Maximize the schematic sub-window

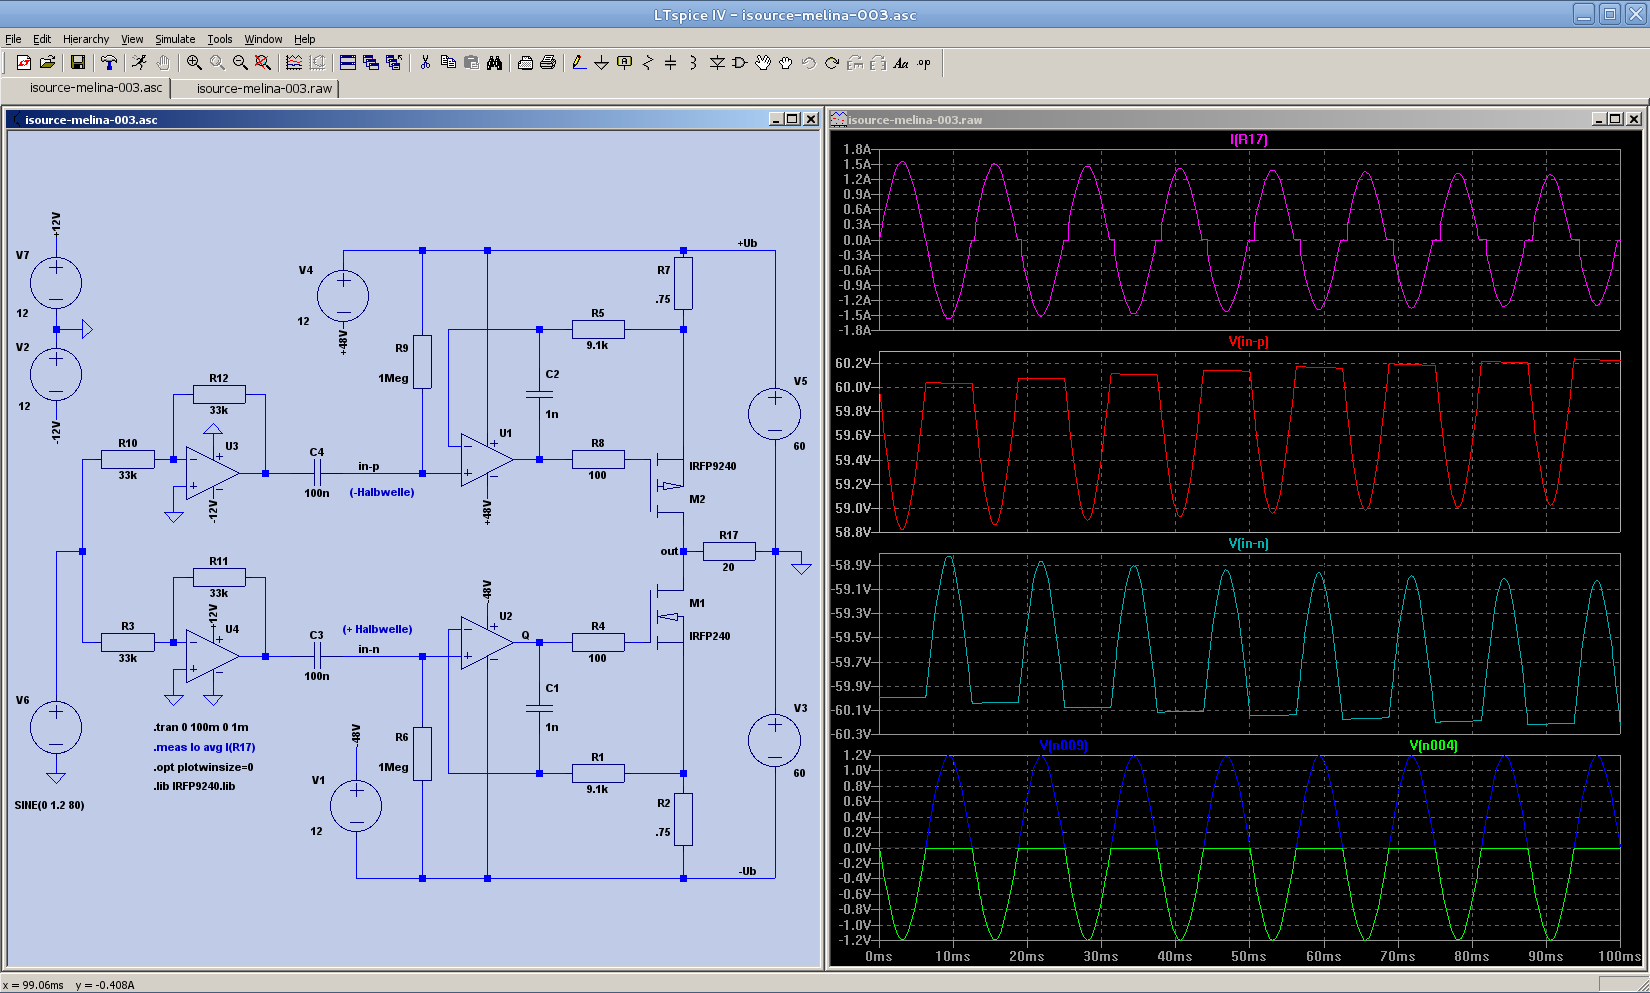point(793,119)
